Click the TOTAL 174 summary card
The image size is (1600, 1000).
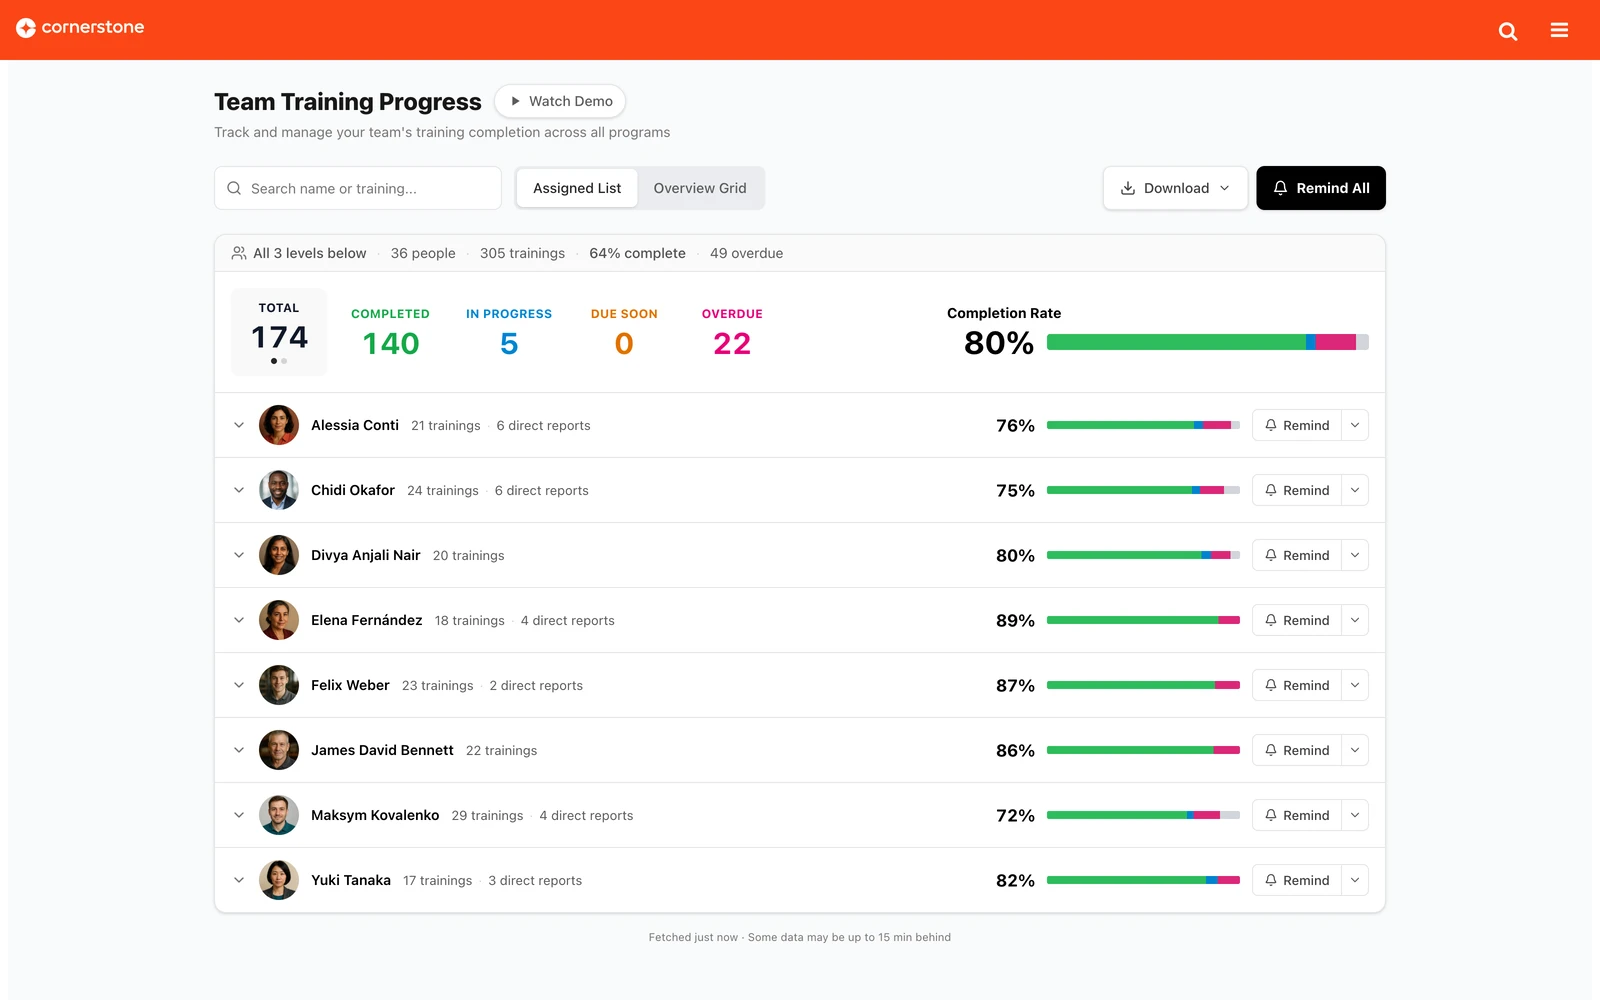(x=279, y=332)
